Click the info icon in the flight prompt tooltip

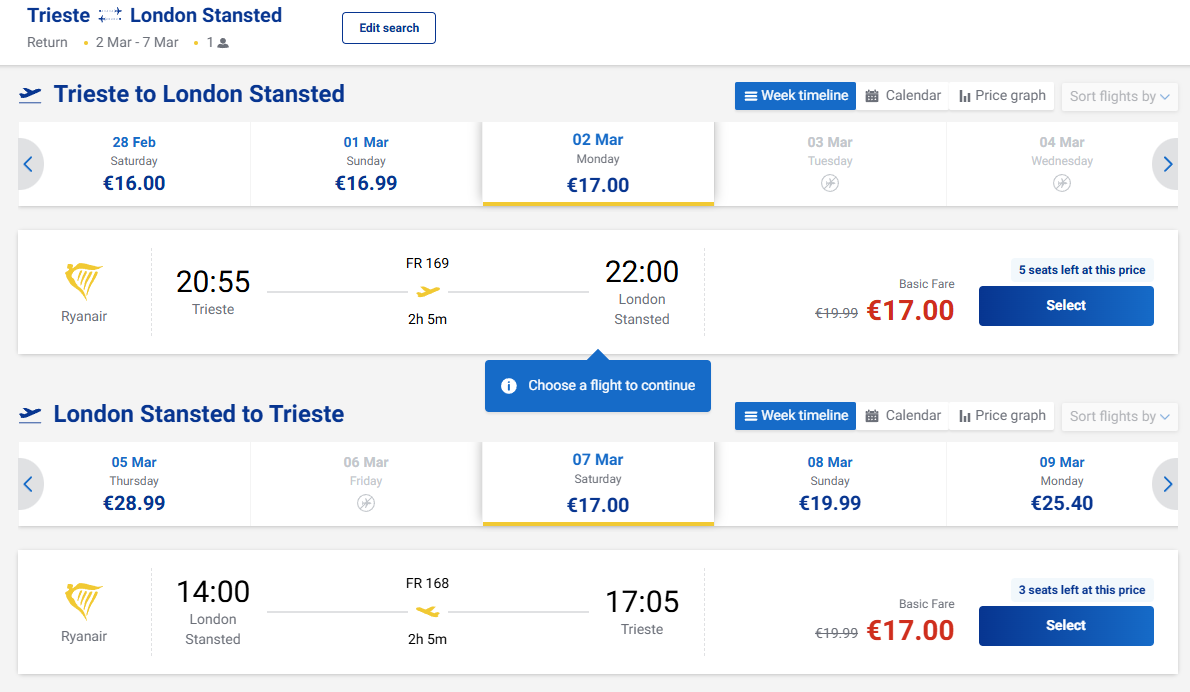tap(509, 386)
